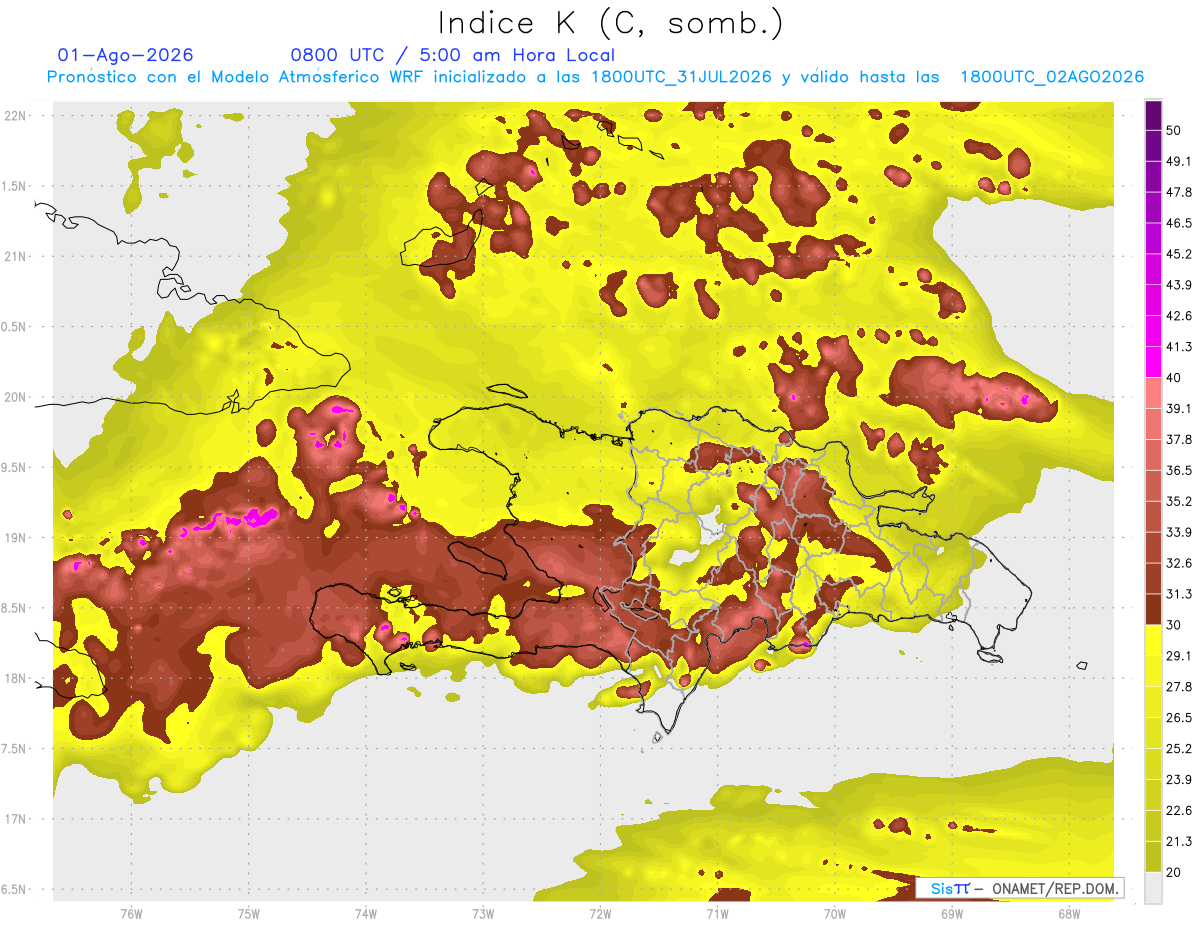
Task: Click the colorbar value "25.2"
Action: coord(1178,748)
